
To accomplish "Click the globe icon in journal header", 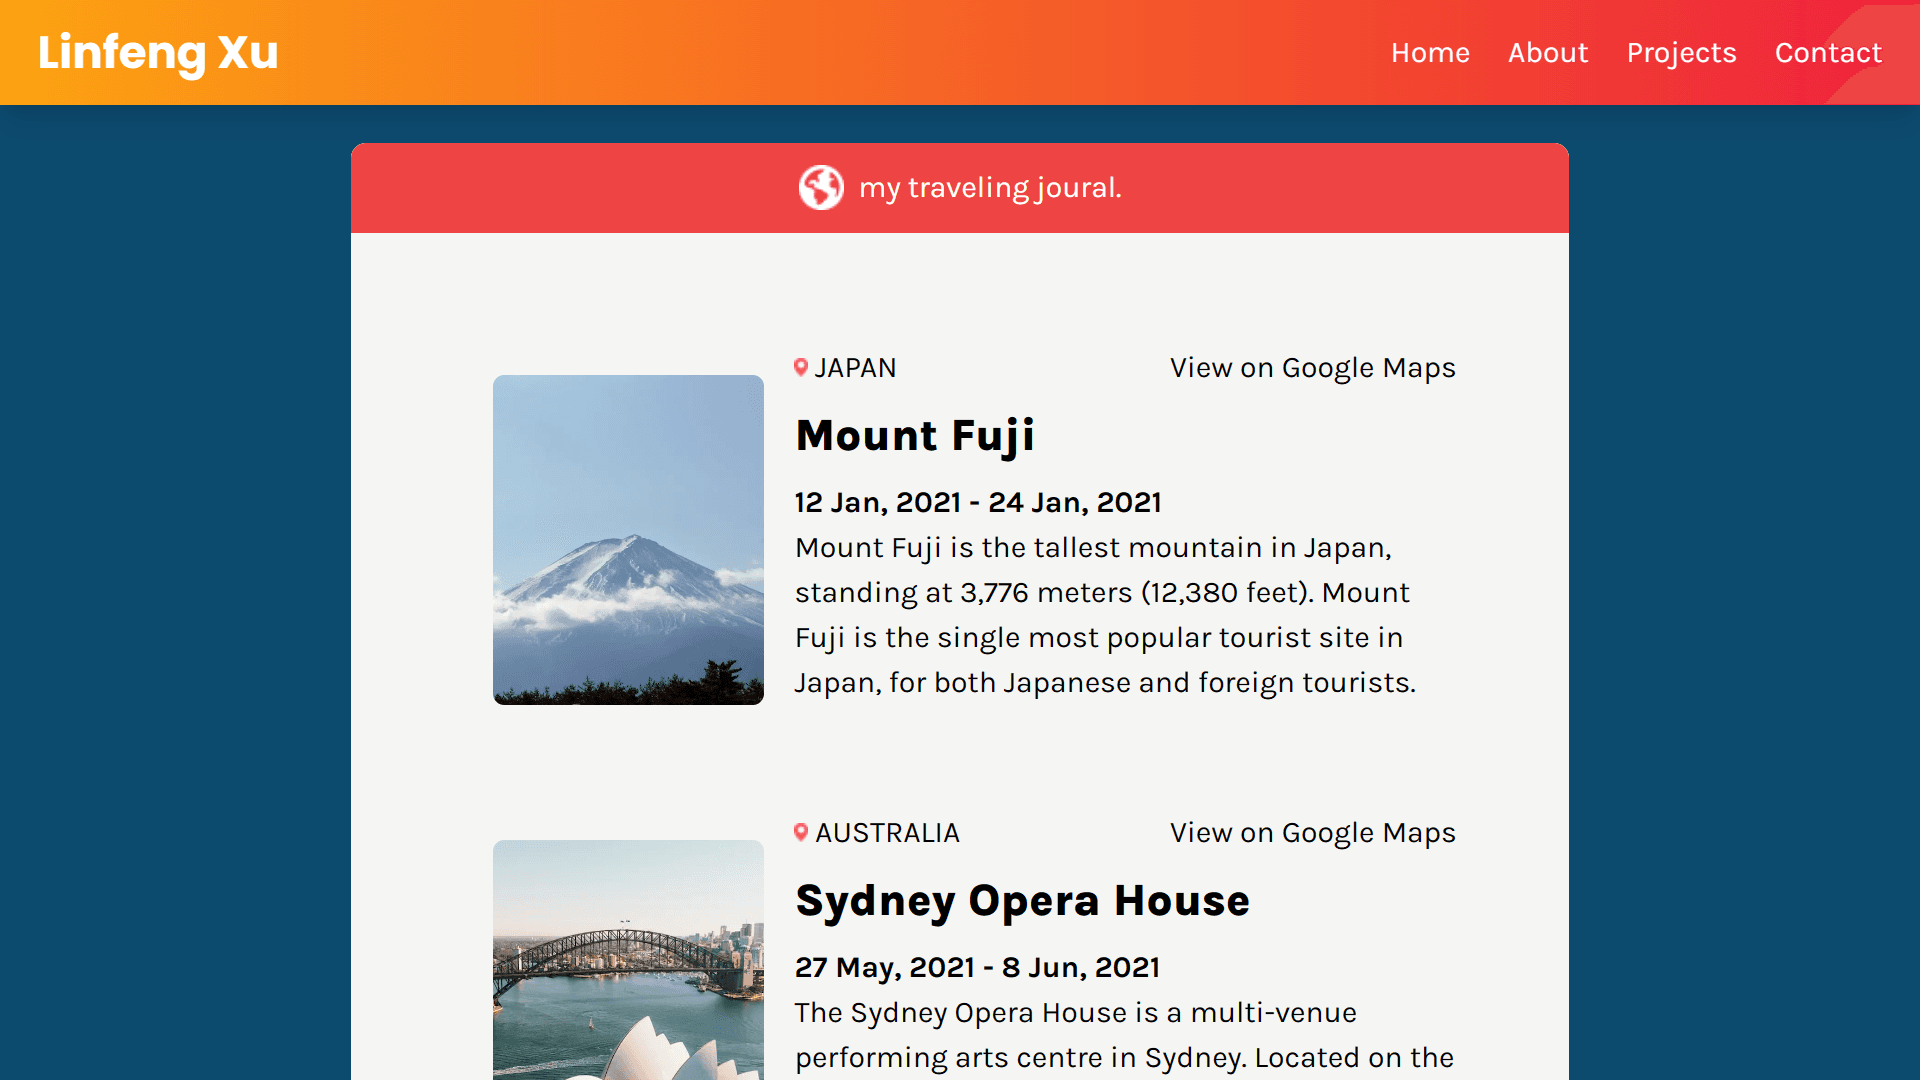I will [821, 188].
